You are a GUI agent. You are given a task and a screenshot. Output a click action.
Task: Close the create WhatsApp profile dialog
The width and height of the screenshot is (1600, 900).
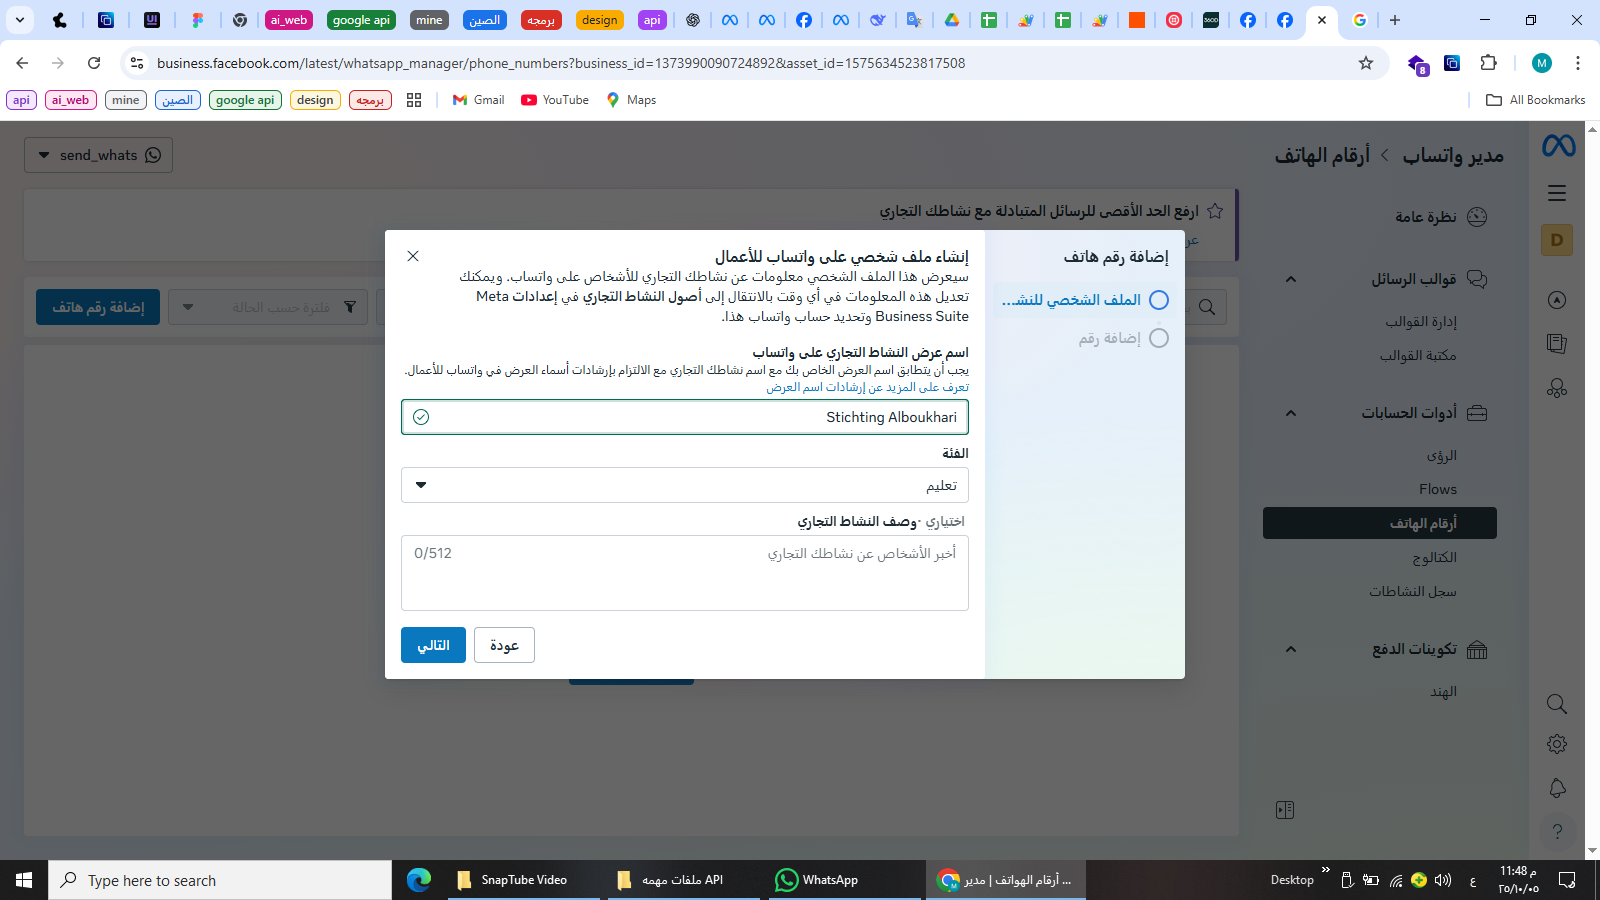pyautogui.click(x=413, y=256)
